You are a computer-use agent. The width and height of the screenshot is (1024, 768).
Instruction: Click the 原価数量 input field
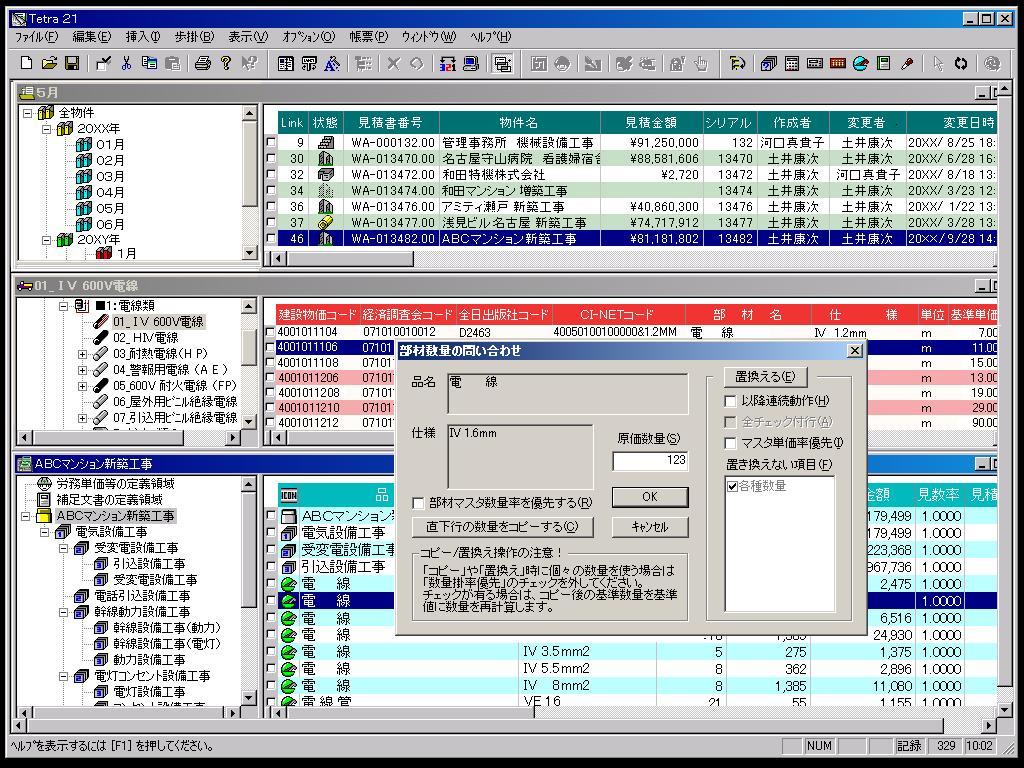point(650,461)
